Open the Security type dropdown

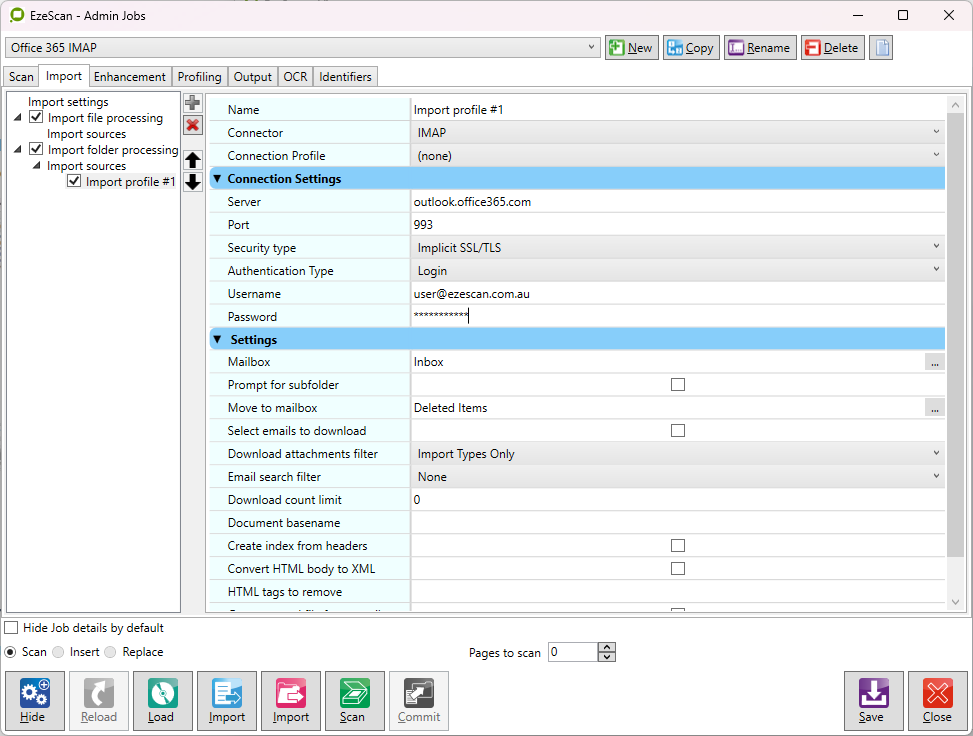click(x=678, y=248)
